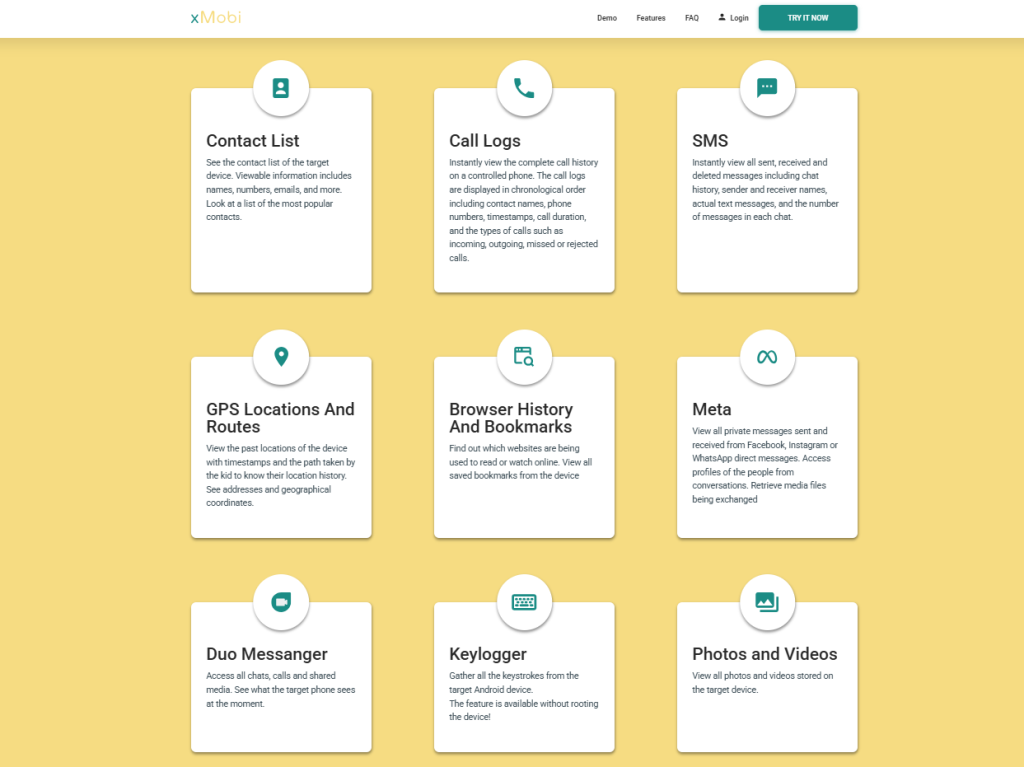Click the Photos and Videos card title
The height and width of the screenshot is (767, 1024).
pos(765,654)
